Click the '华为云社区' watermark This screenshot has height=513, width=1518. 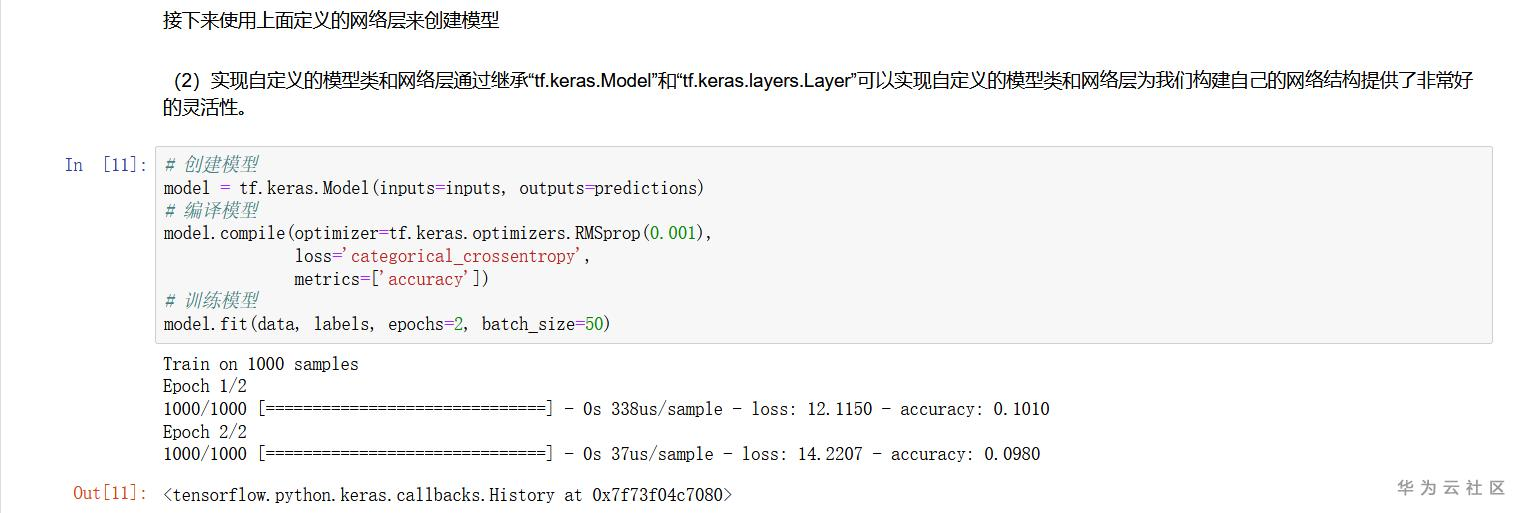[1450, 488]
